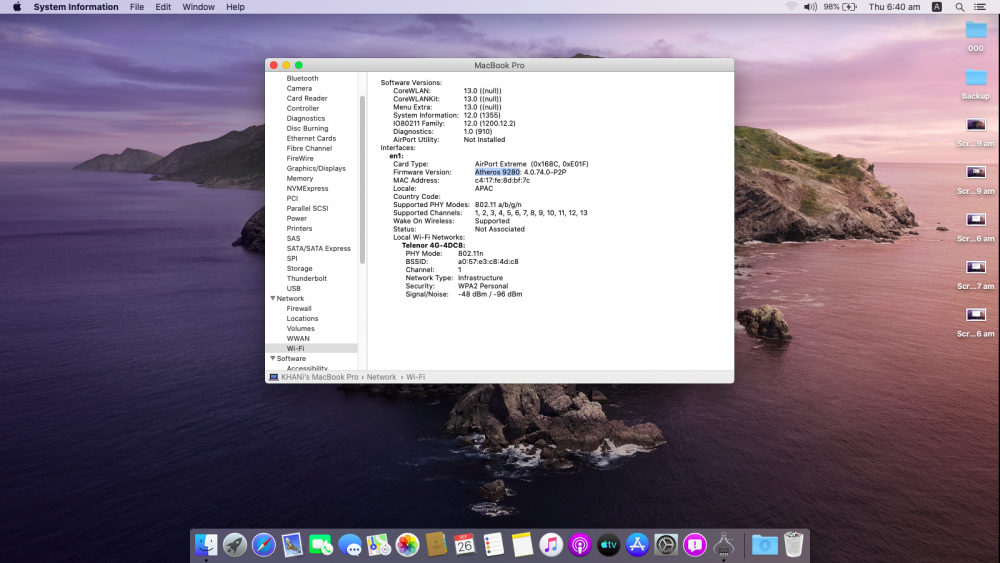Open App Store in dock
1000x563 pixels.
click(637, 545)
